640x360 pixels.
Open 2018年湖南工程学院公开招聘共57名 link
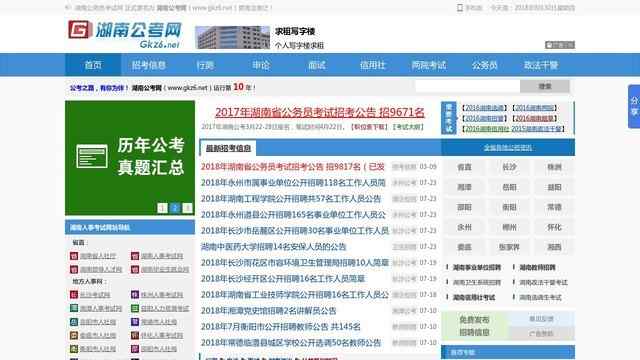click(291, 198)
